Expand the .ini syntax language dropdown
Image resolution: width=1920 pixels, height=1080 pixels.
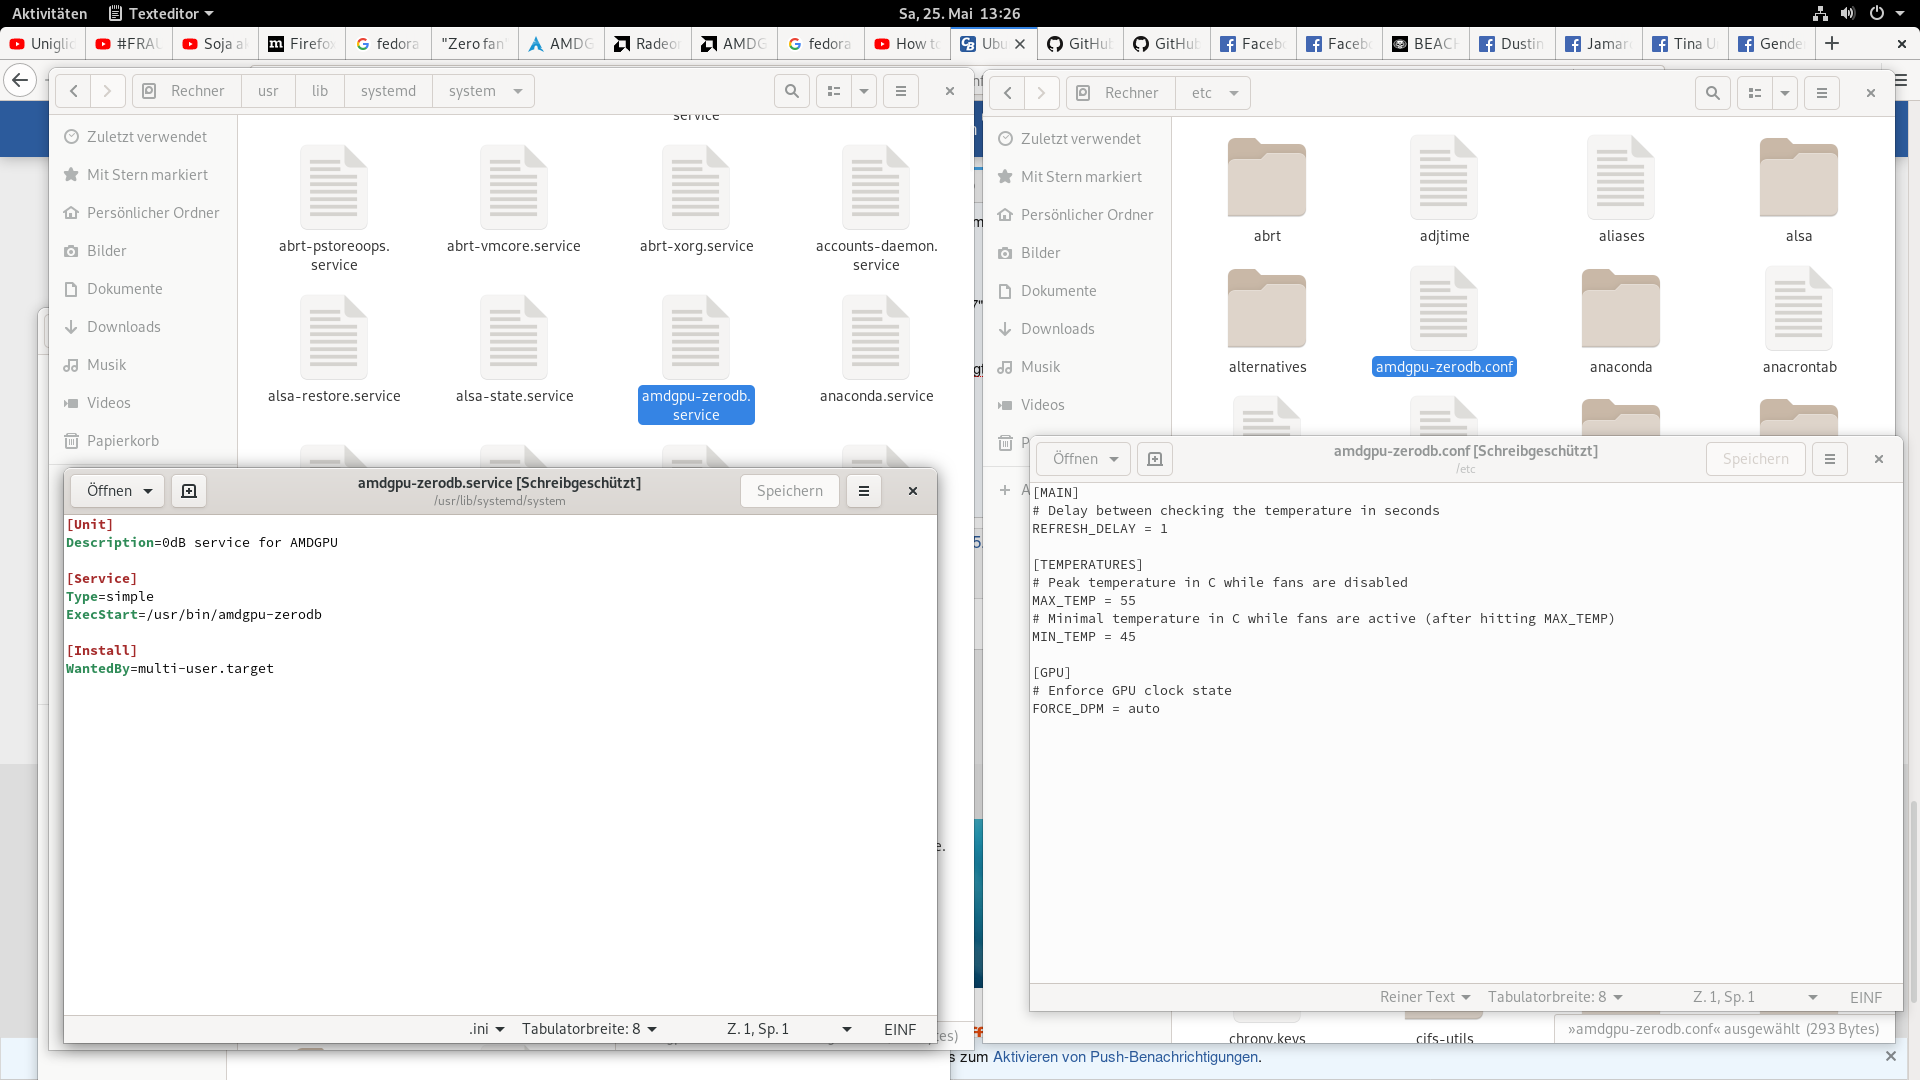pos(487,1029)
